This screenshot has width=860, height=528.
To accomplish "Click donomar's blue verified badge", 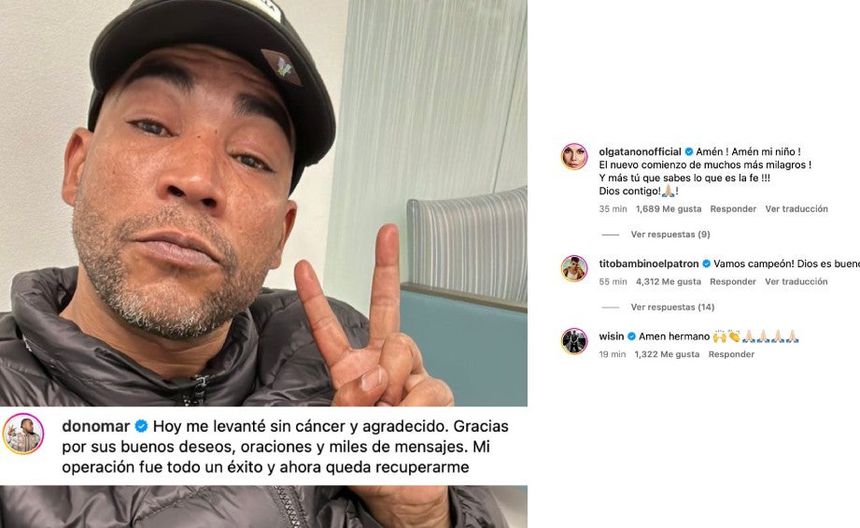I will click(141, 426).
